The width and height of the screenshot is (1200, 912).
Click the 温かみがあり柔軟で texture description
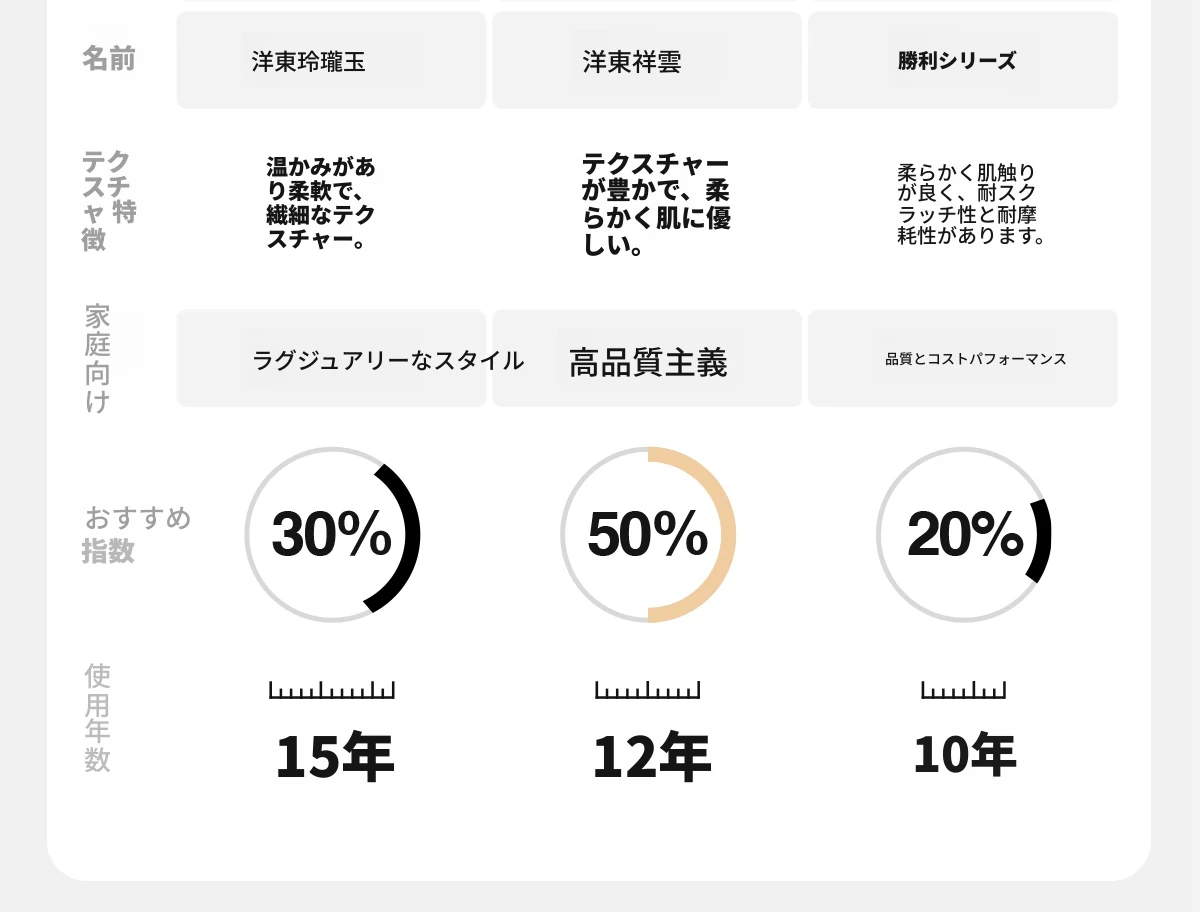(x=321, y=202)
